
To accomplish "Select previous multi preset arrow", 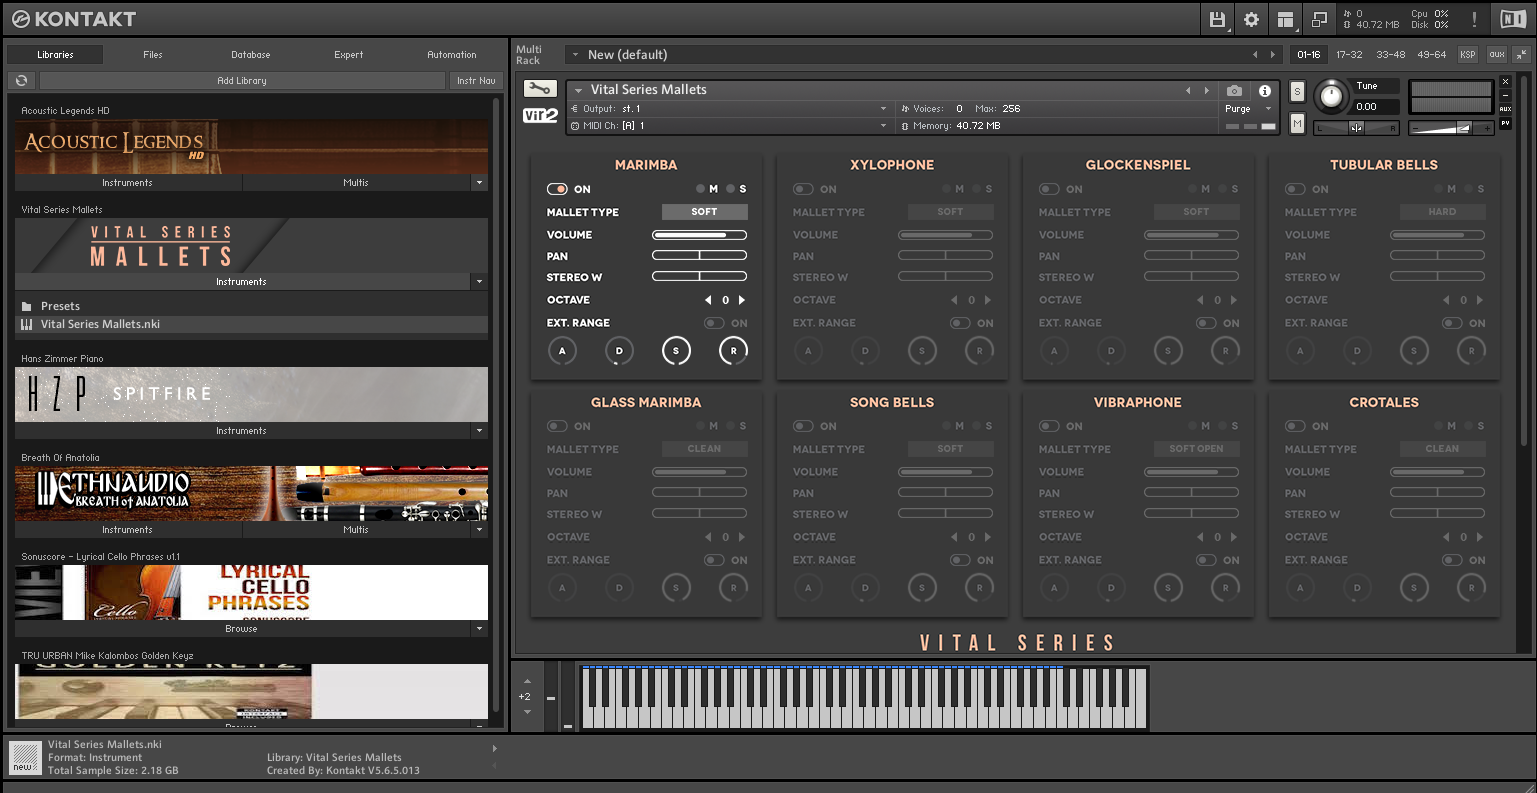I will (x=1255, y=55).
